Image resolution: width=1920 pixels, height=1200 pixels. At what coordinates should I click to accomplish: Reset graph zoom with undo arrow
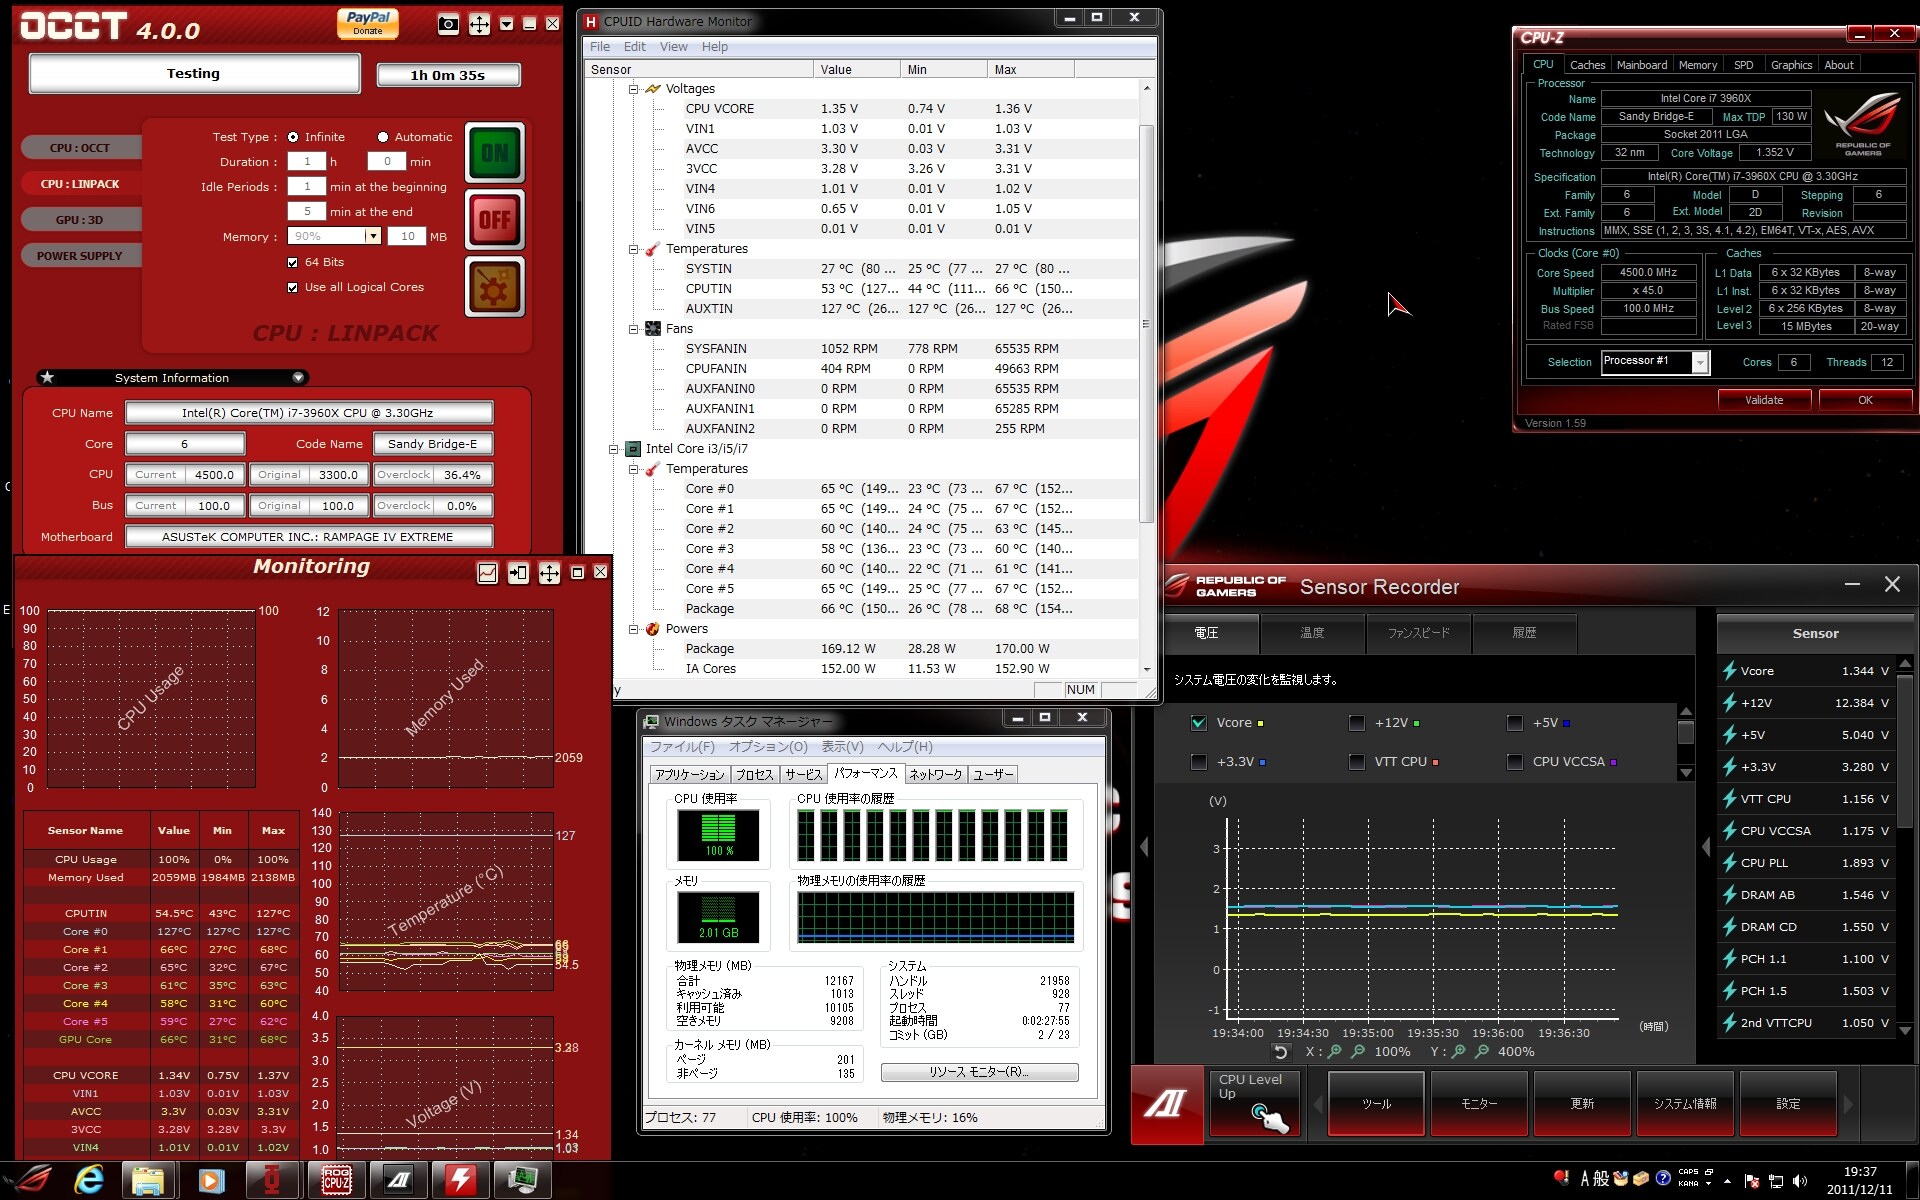click(x=1280, y=1052)
